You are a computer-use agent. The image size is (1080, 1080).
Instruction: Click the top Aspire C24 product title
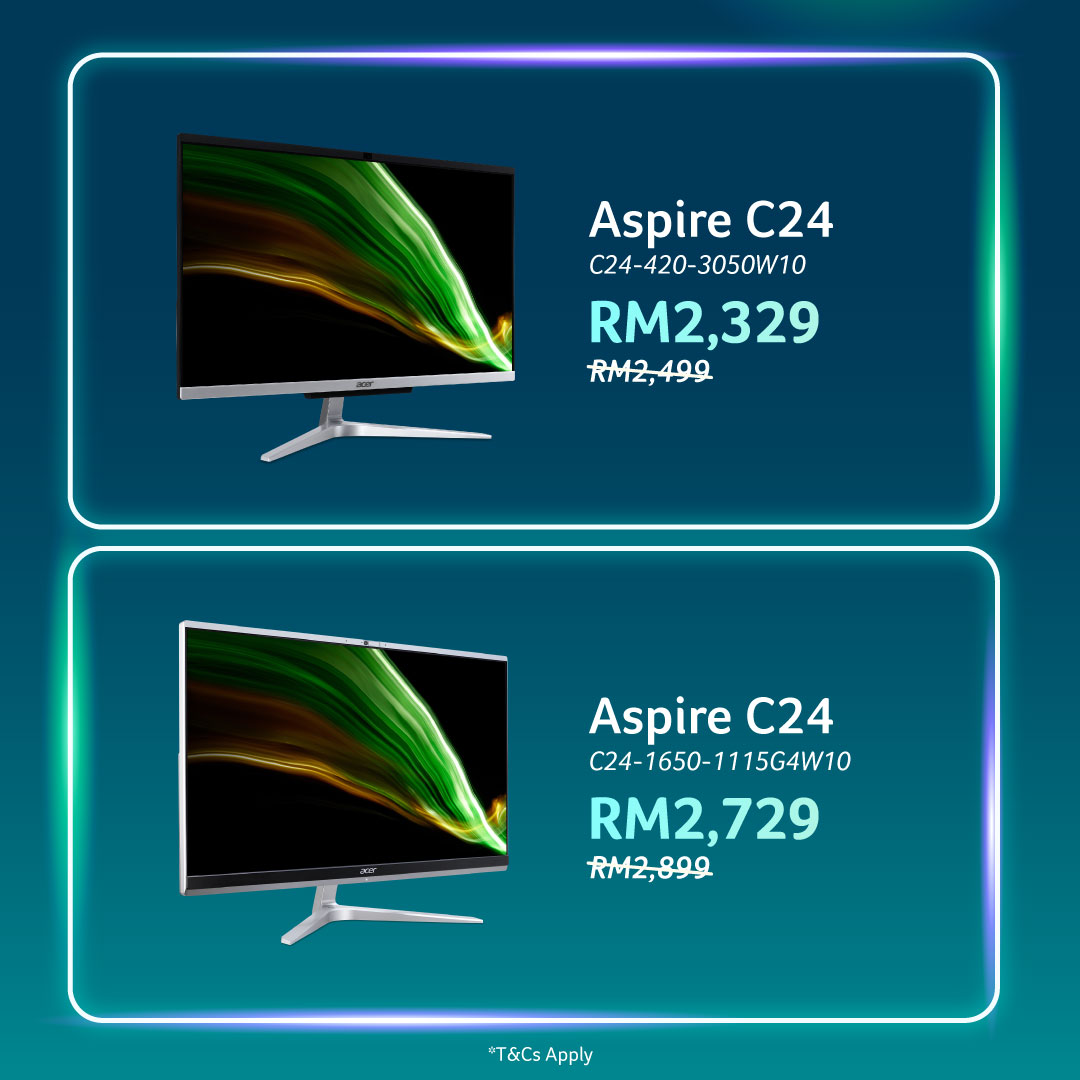711,220
